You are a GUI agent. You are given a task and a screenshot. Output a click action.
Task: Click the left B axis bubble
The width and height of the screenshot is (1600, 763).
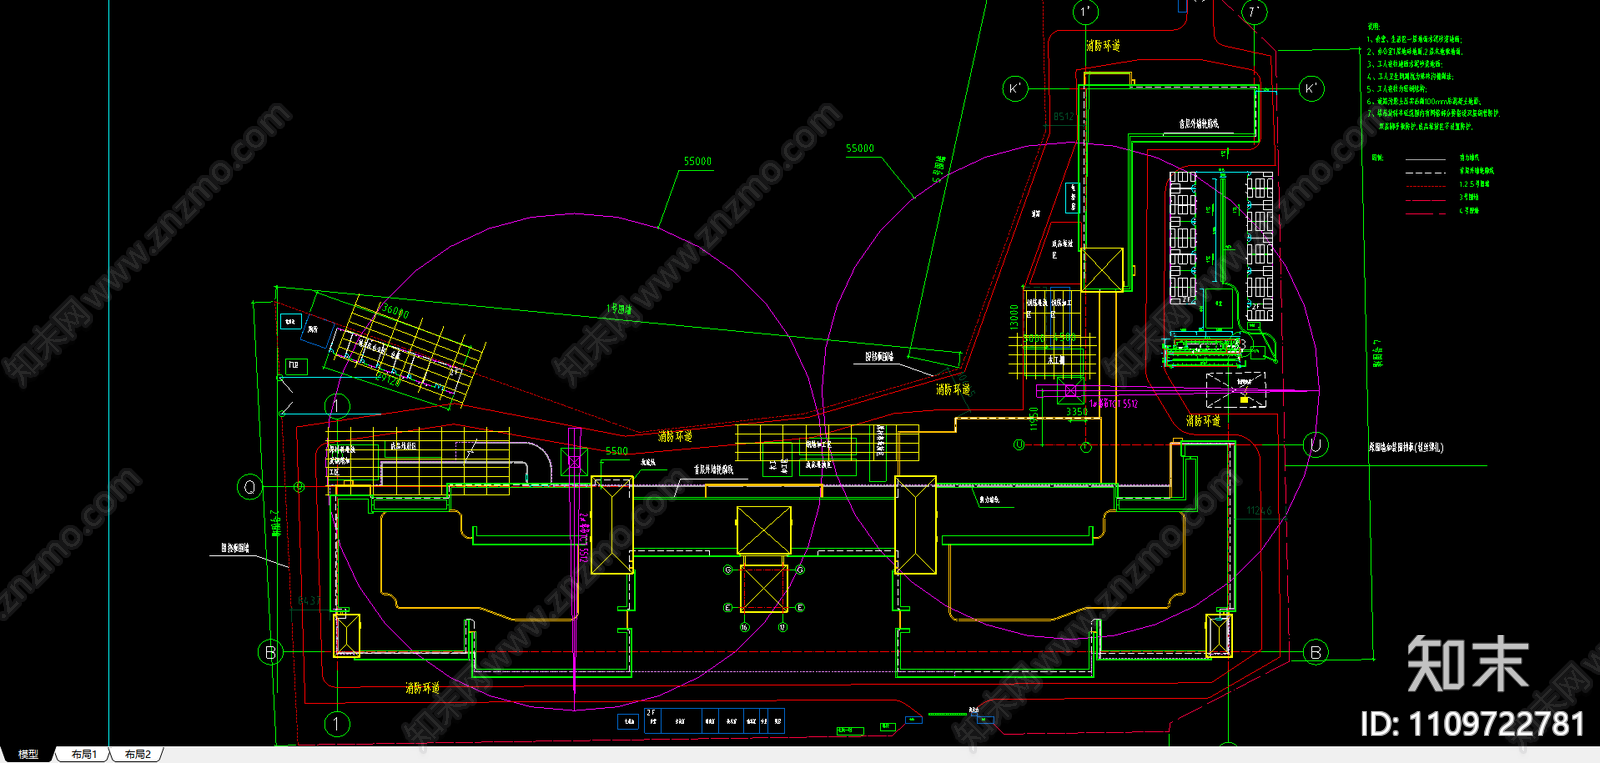click(x=270, y=653)
